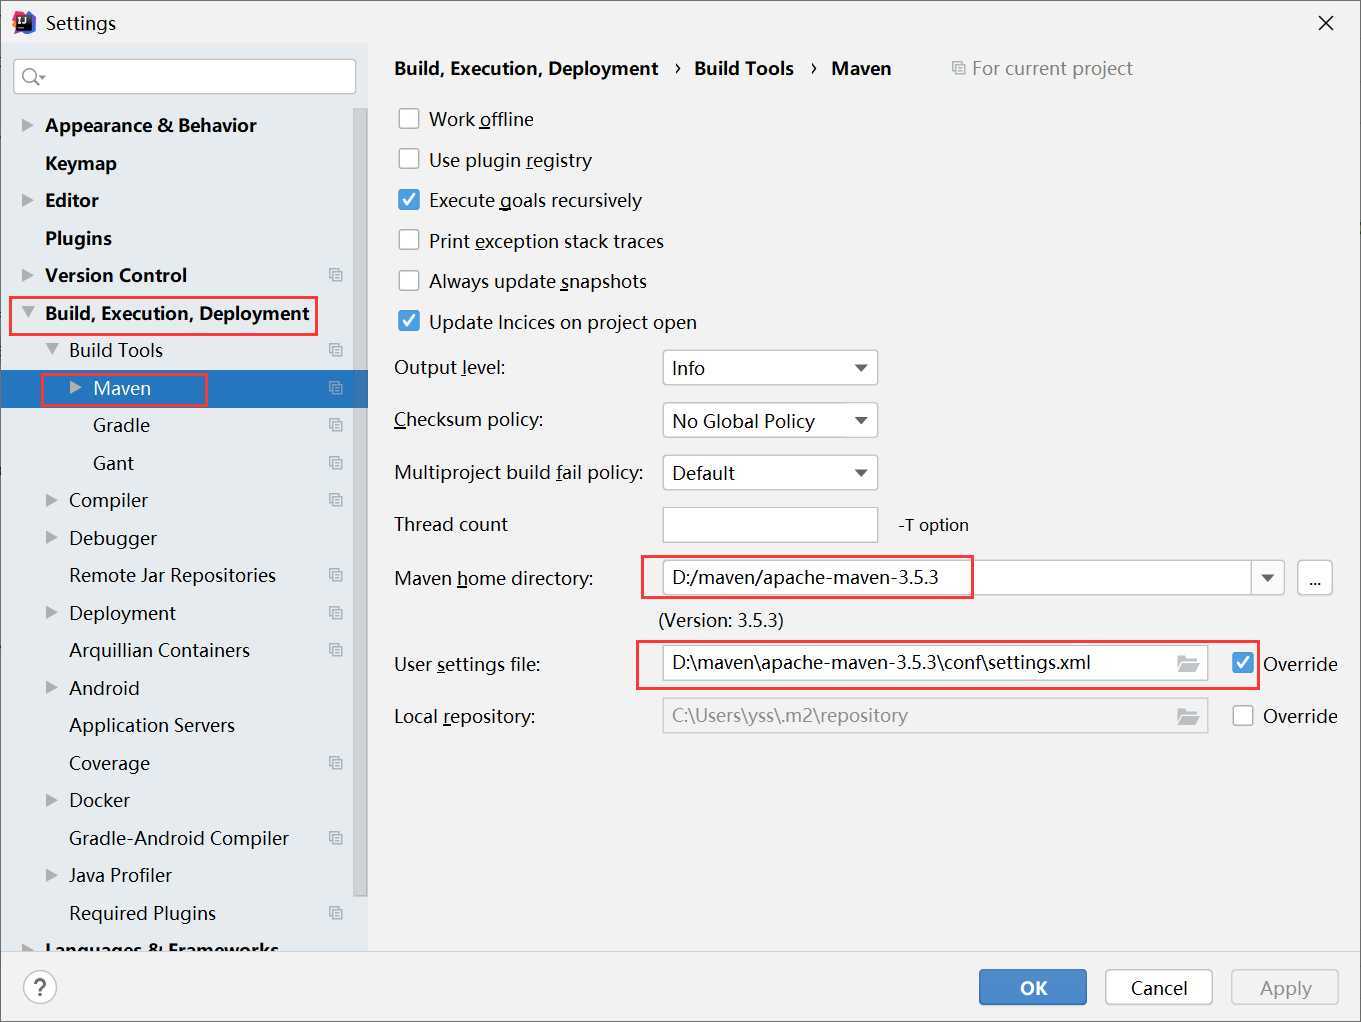Screen dimensions: 1361x1022
Task: Select Gradle under Build Tools
Action: click(121, 425)
